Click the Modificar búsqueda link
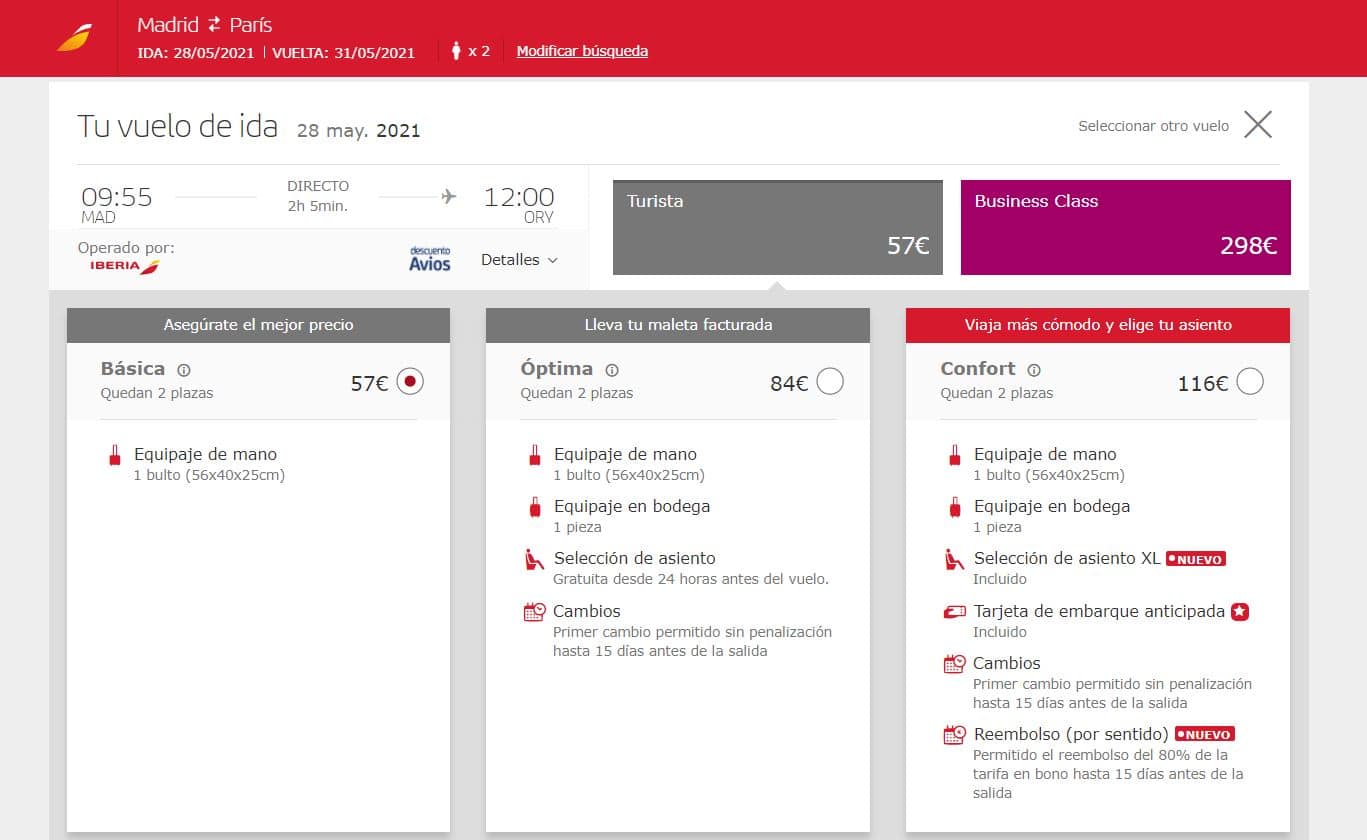The width and height of the screenshot is (1367, 840). point(582,51)
